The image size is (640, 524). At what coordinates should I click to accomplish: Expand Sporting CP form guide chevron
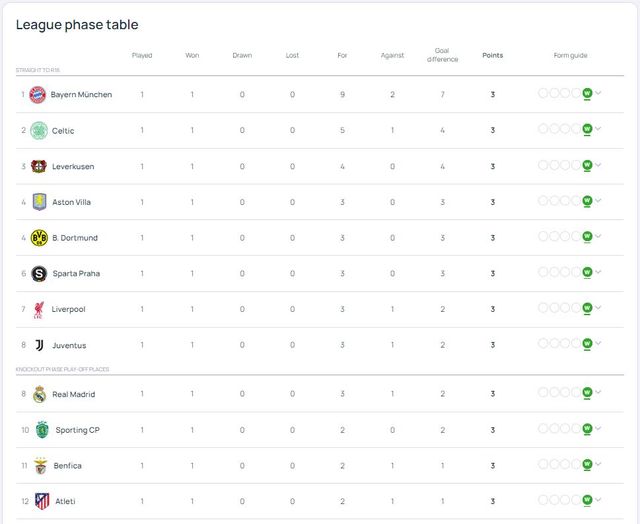(599, 430)
